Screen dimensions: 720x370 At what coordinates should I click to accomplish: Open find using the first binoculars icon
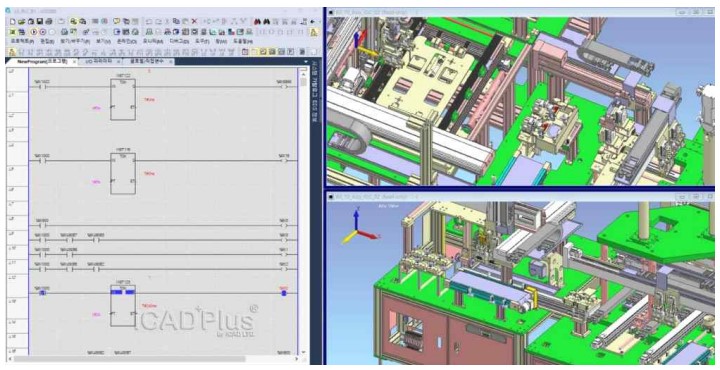pyautogui.click(x=257, y=21)
